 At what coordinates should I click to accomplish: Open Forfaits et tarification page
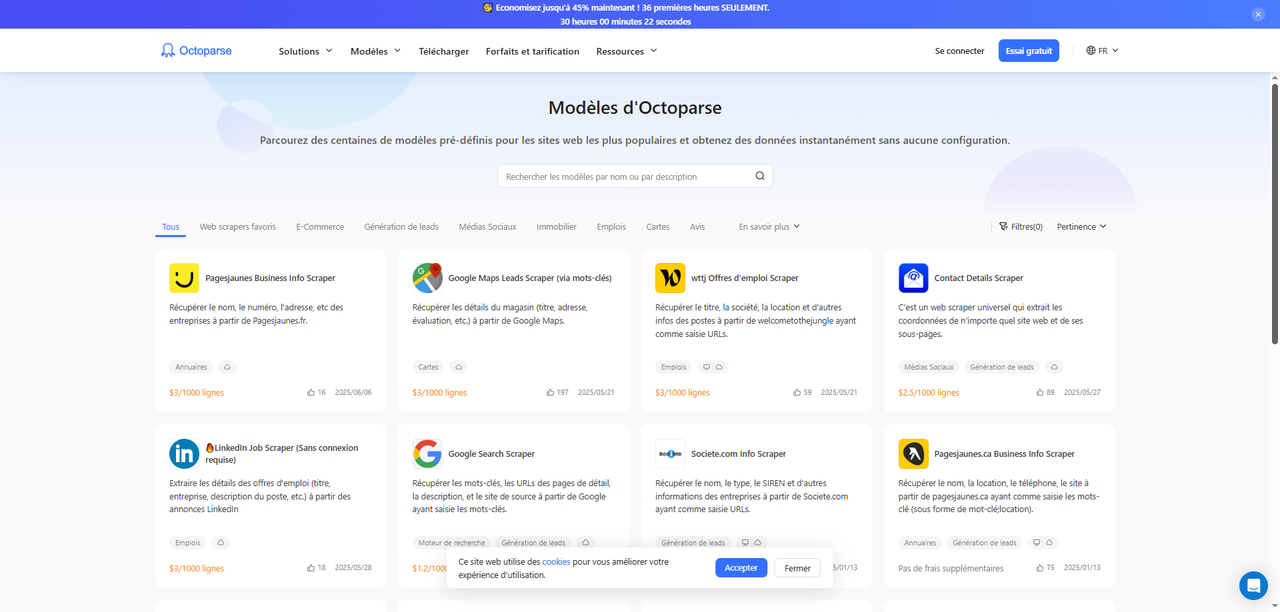click(x=532, y=51)
